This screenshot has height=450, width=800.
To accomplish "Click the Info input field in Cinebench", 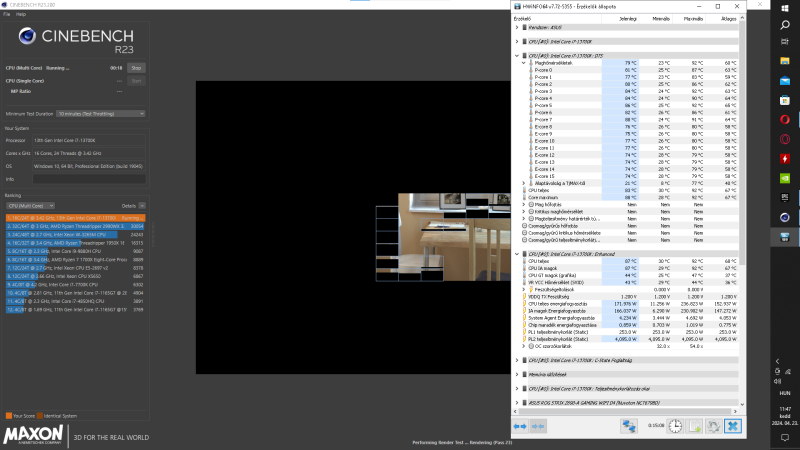I will (89, 179).
